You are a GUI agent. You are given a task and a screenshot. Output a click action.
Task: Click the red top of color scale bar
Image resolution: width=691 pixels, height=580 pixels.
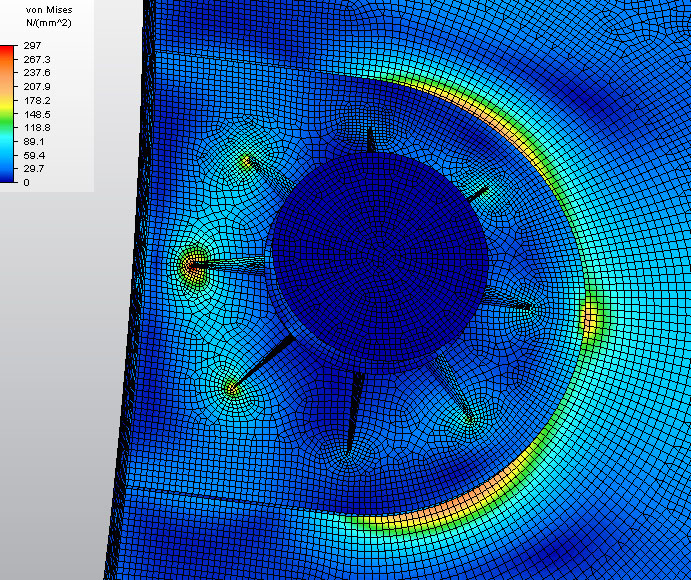click(8, 48)
